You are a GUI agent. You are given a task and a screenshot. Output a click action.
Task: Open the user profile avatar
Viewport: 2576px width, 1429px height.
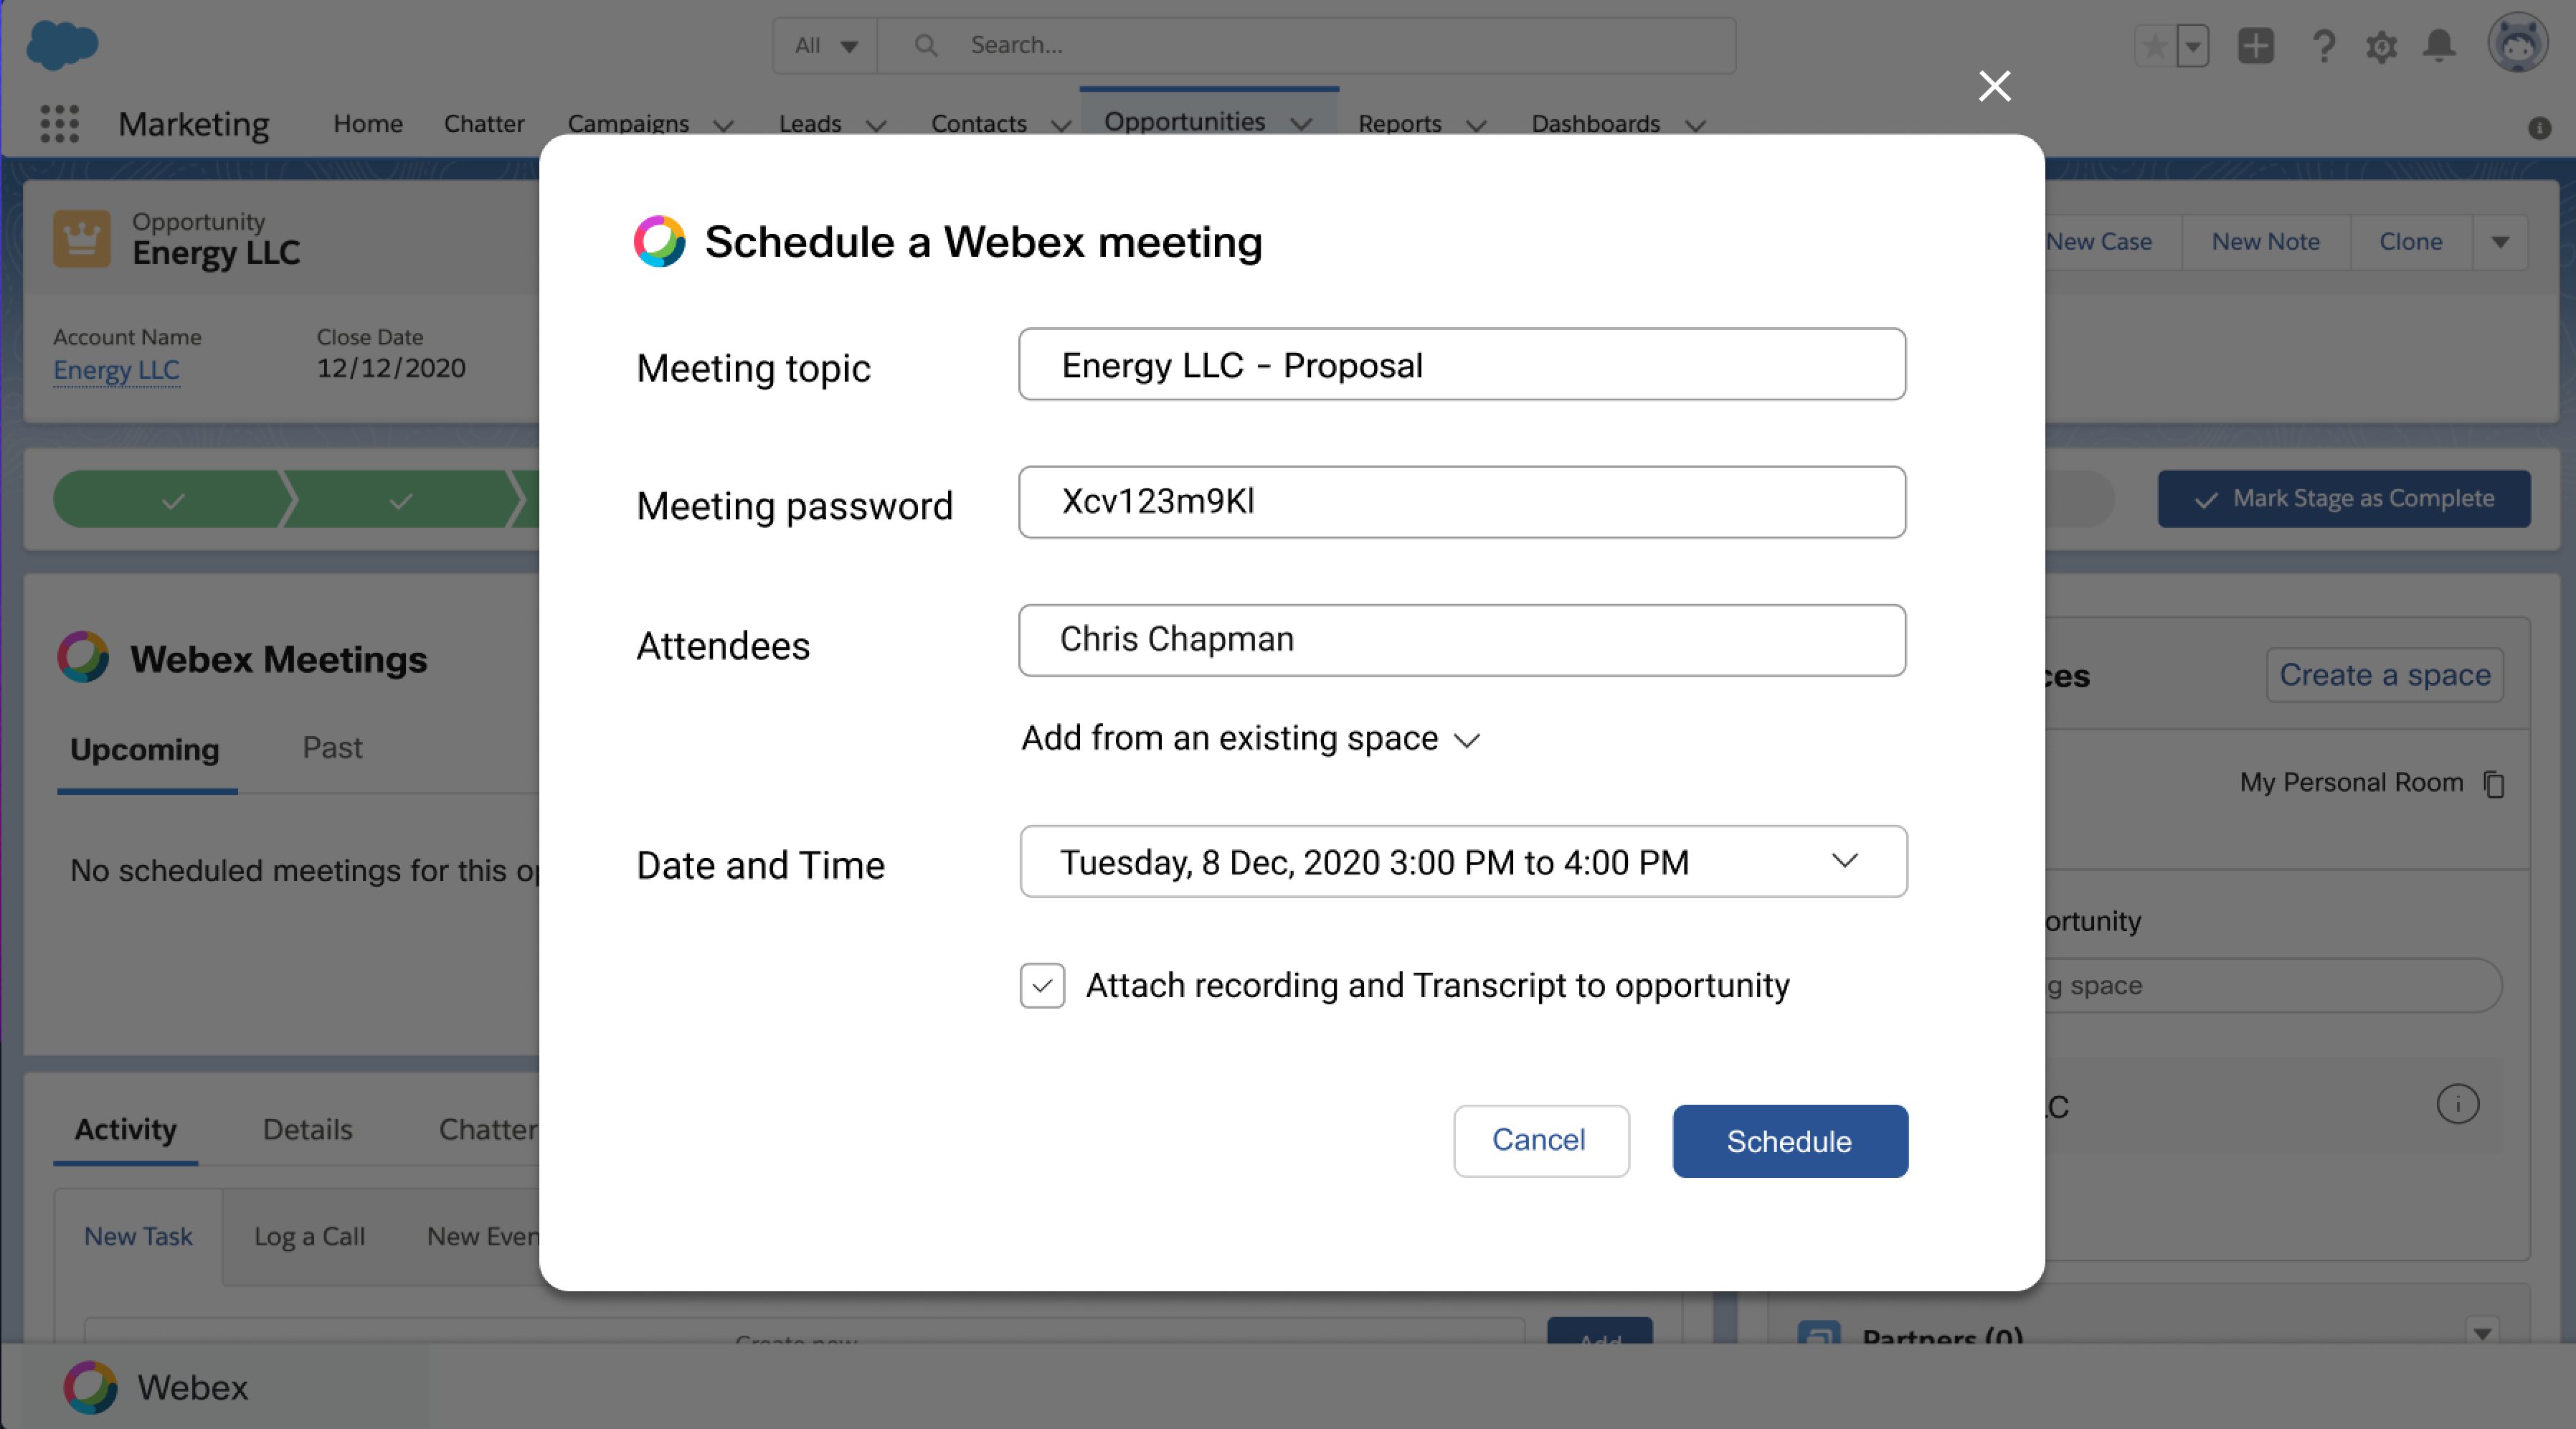pos(2518,43)
